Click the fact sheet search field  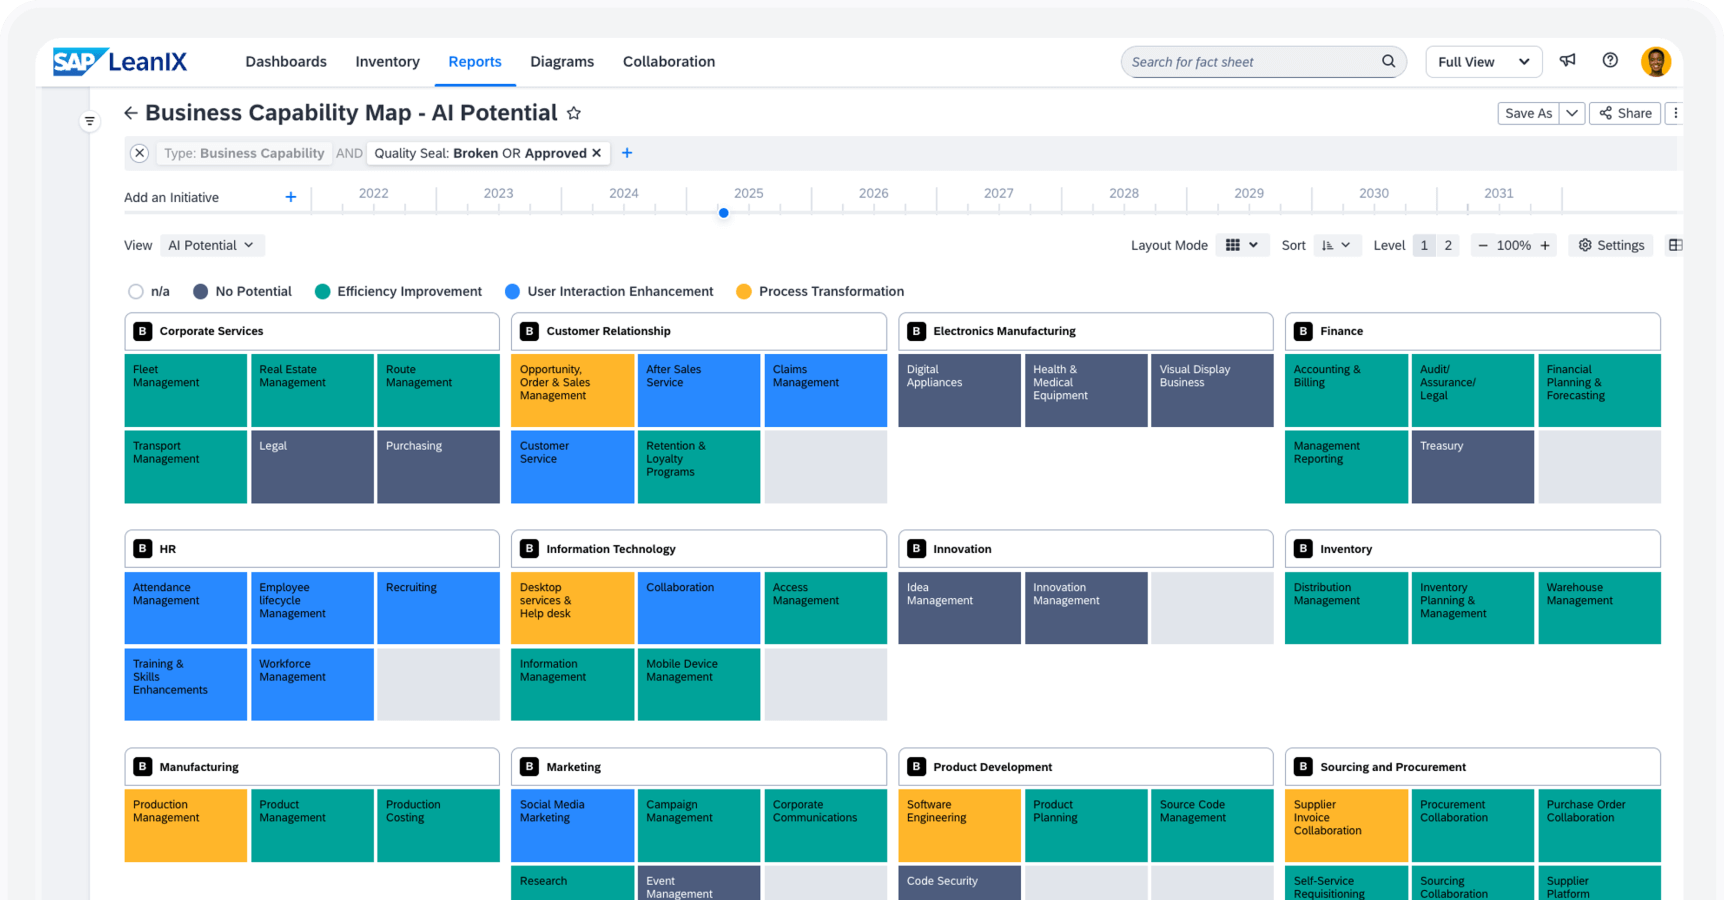1250,61
